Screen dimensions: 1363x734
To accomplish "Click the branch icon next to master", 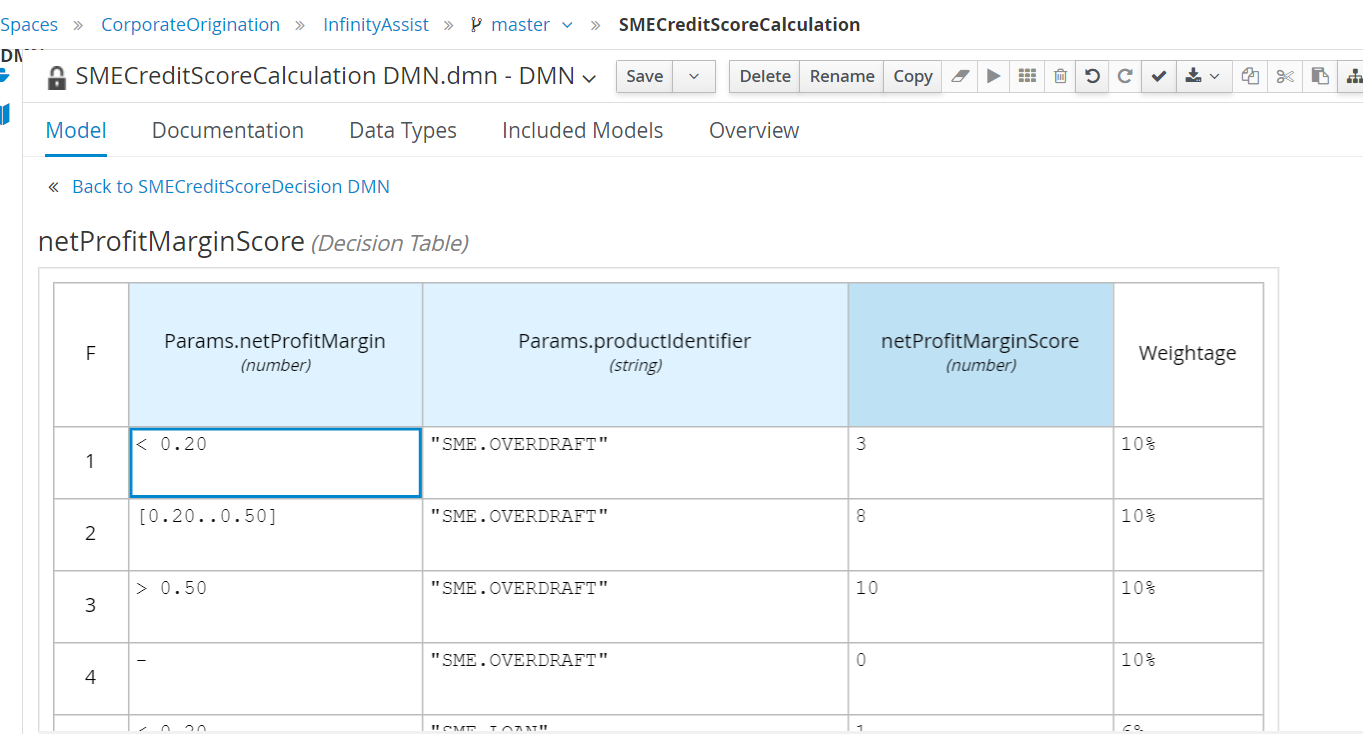I will 476,25.
